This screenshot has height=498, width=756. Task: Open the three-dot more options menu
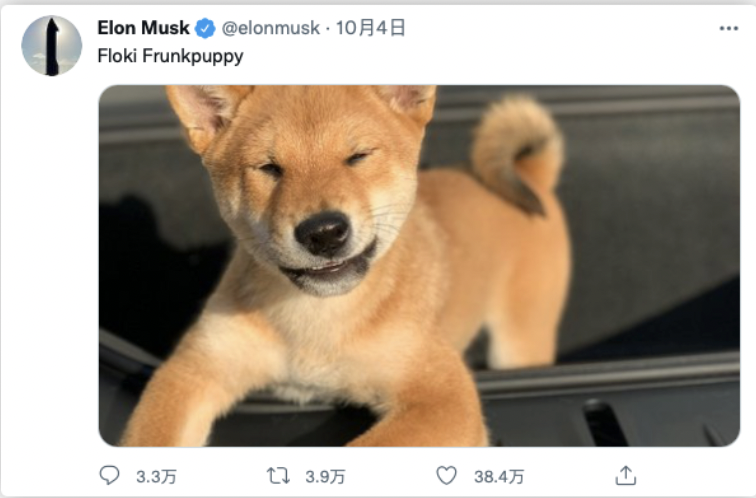[x=729, y=28]
